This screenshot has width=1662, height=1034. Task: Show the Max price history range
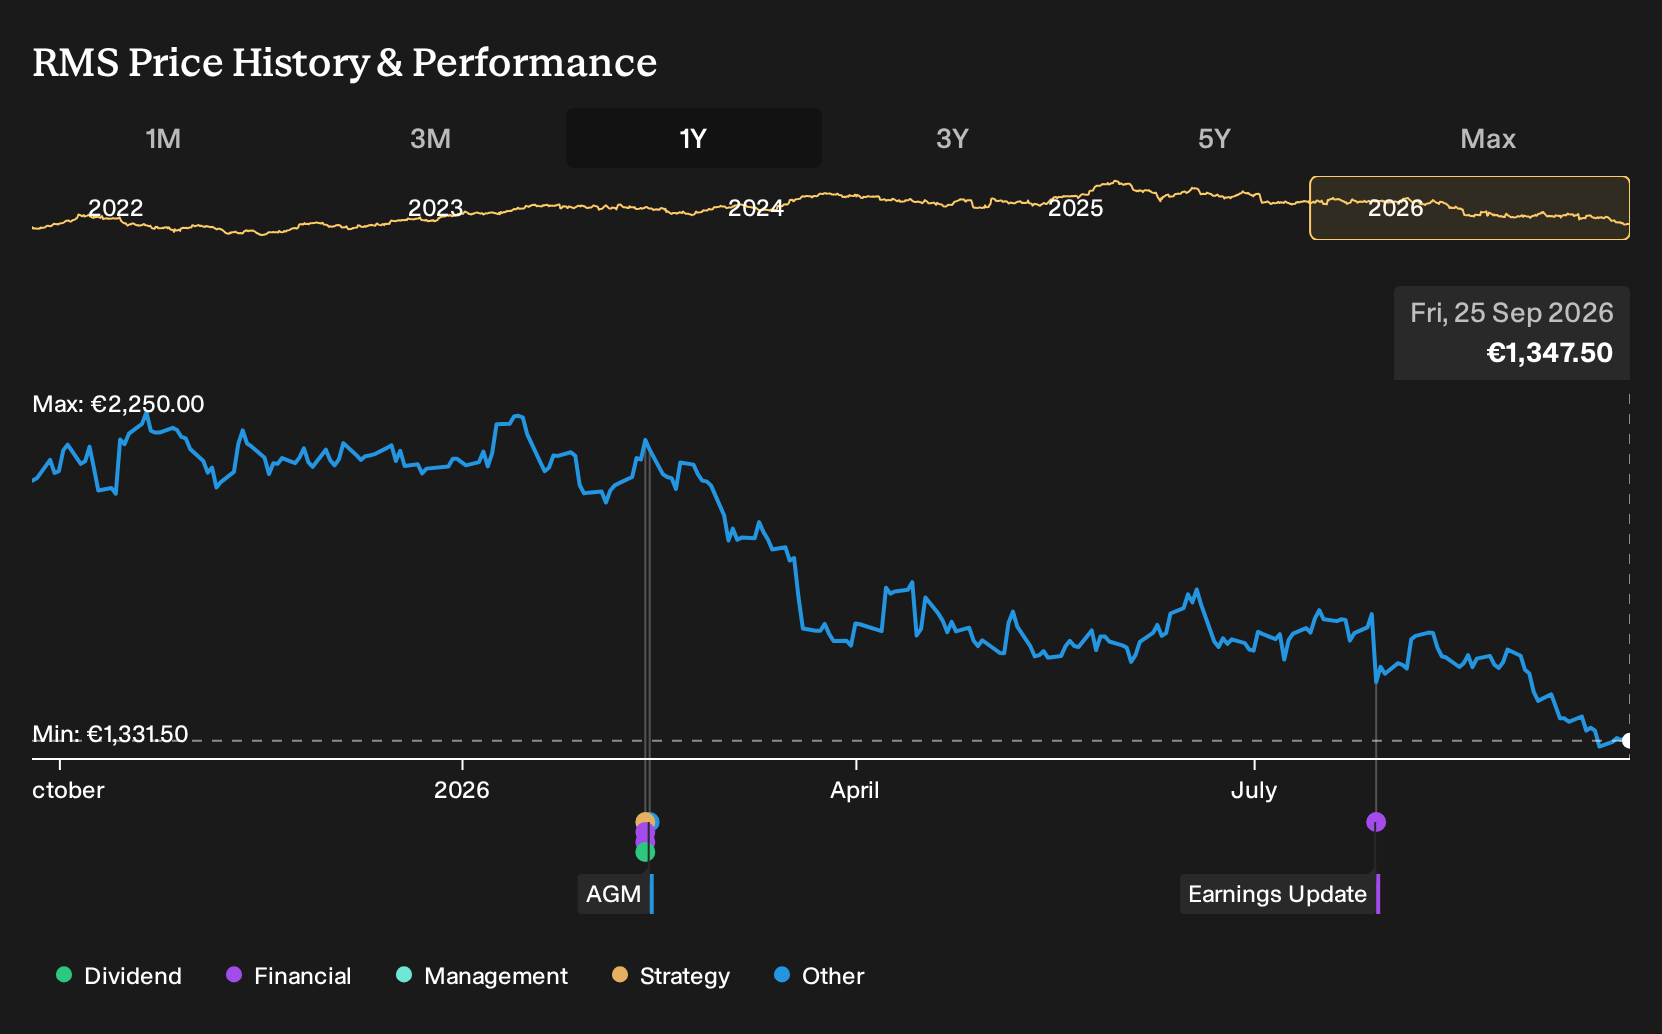point(1488,138)
